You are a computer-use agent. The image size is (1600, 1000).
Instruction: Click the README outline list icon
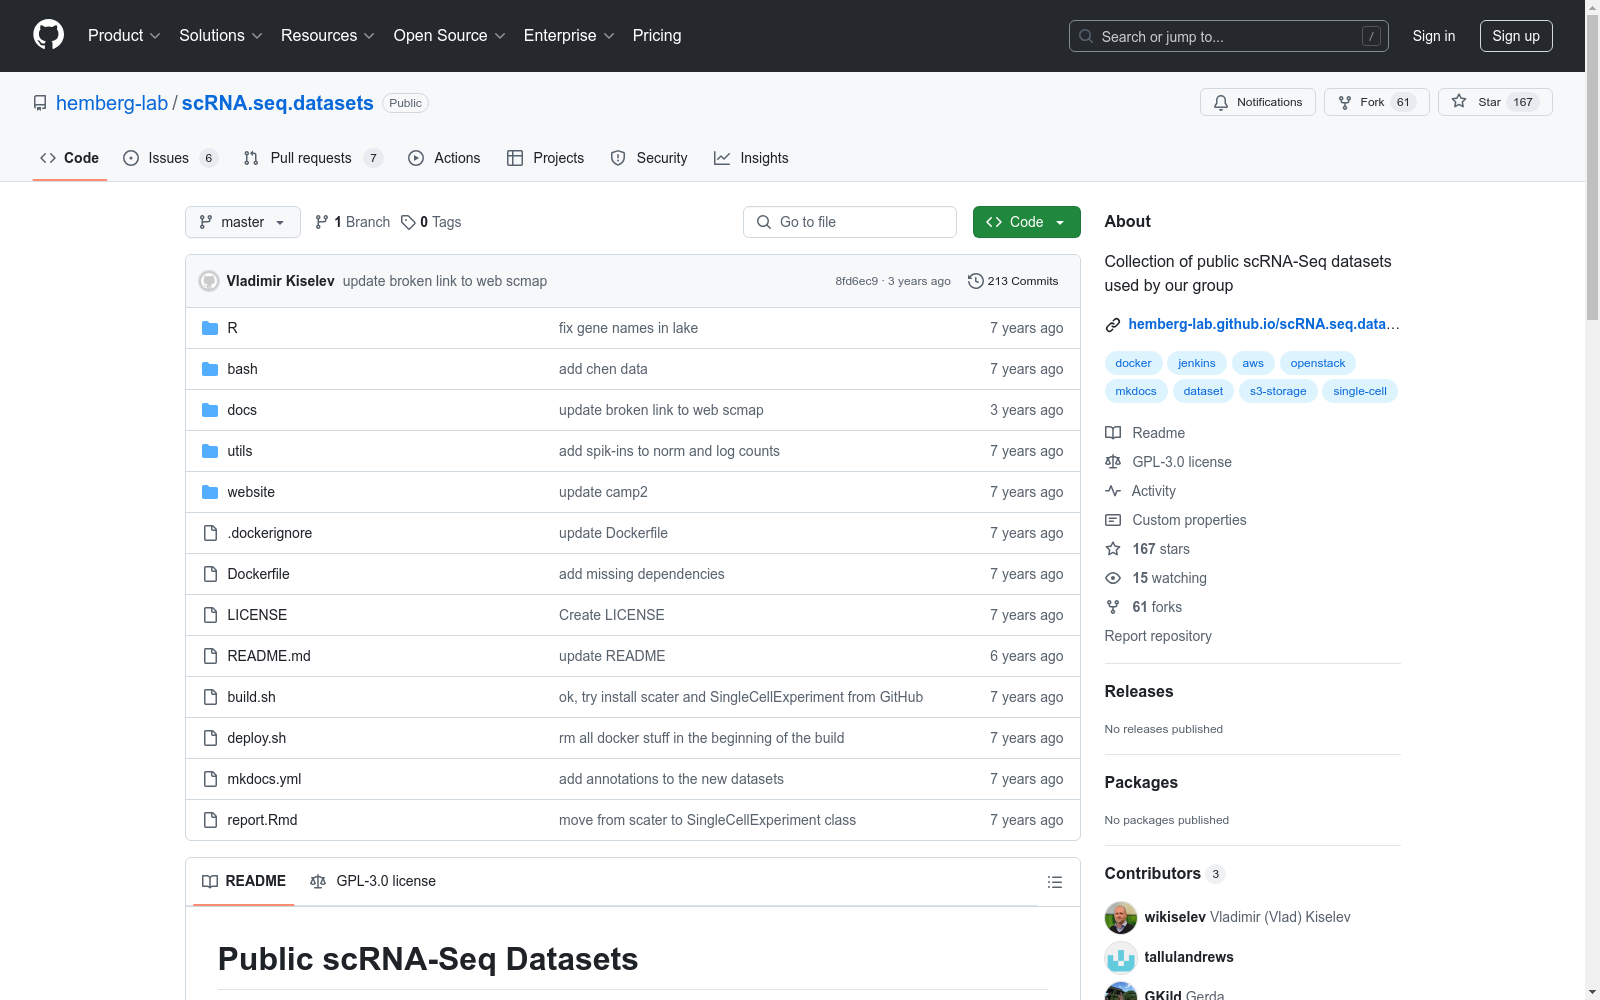point(1054,882)
